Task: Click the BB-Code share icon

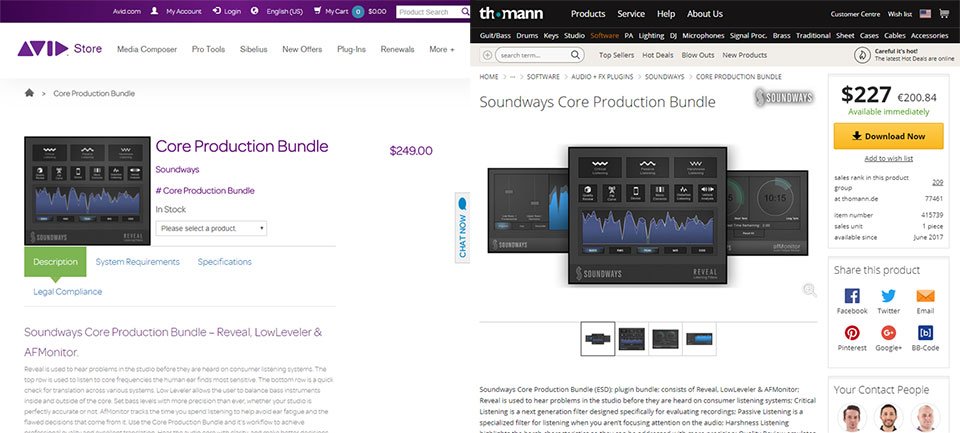Action: pyautogui.click(x=925, y=333)
